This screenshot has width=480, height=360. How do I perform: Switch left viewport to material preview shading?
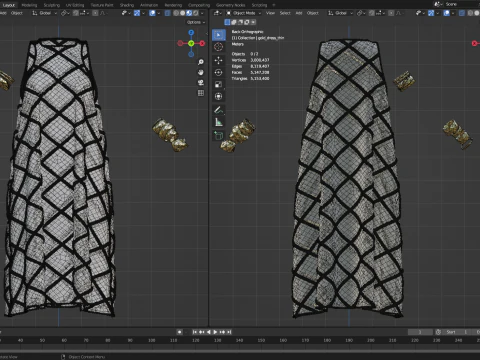(x=189, y=13)
